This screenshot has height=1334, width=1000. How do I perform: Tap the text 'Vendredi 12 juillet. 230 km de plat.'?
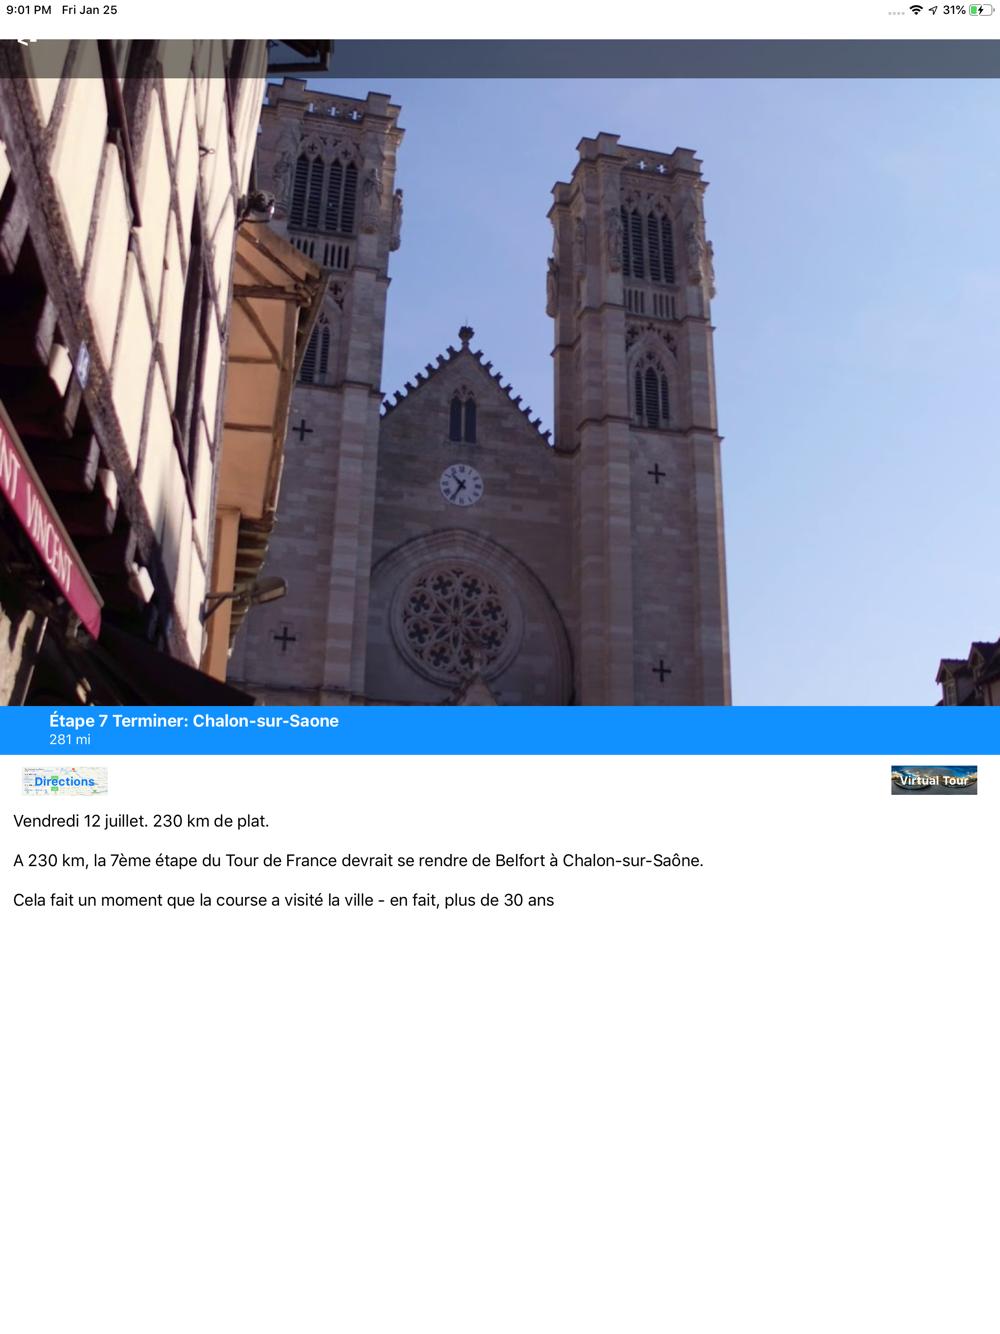pyautogui.click(x=141, y=821)
